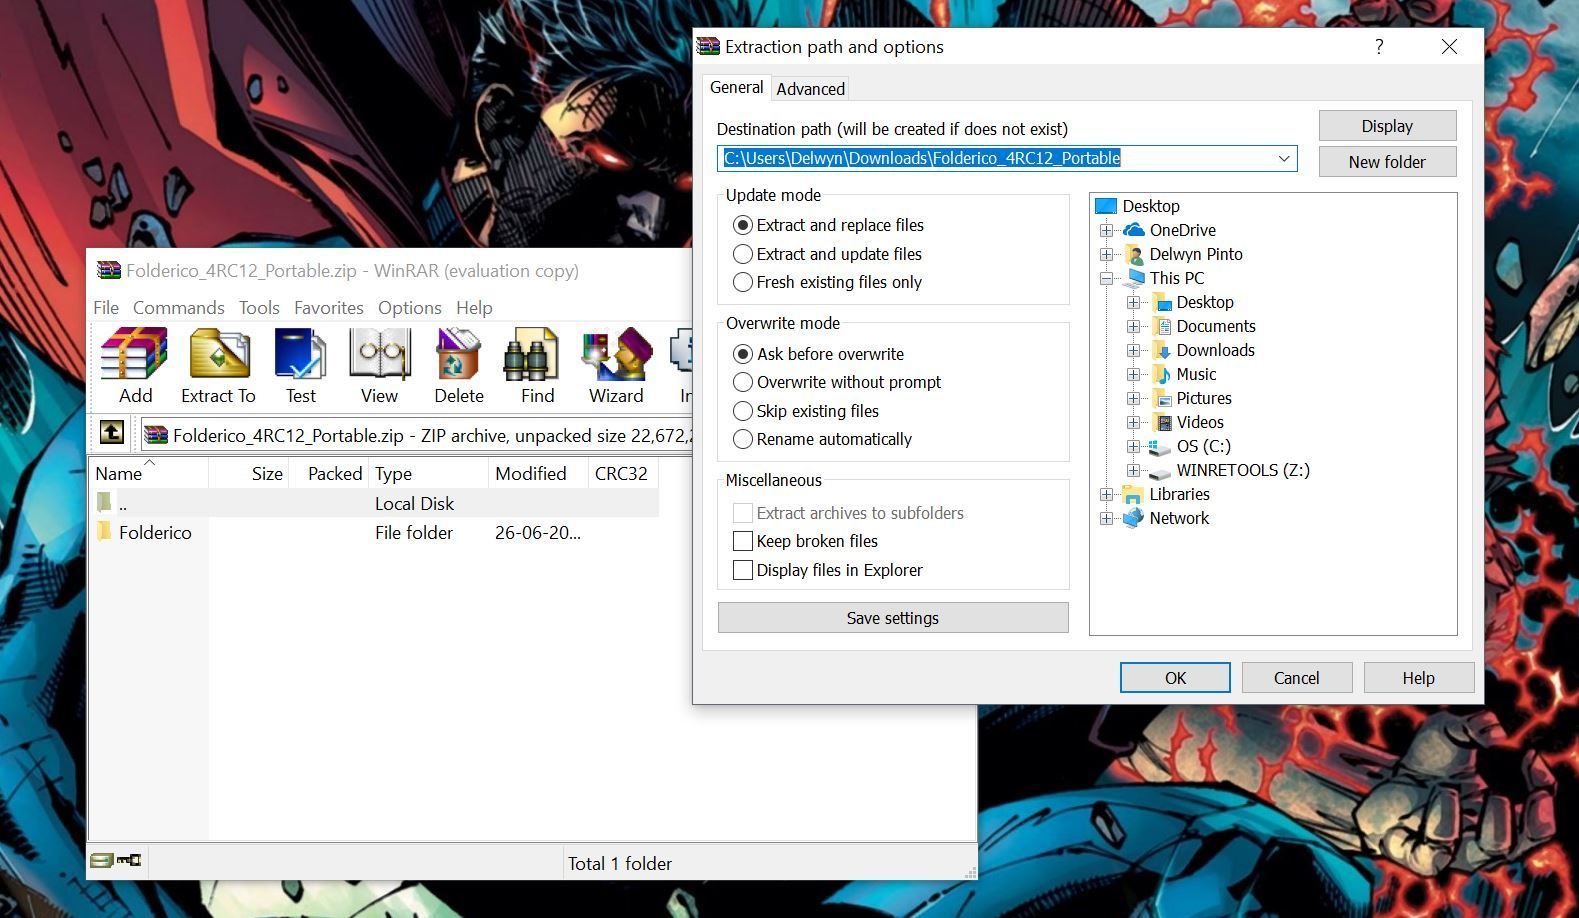
Task: Select the OS (C:) drive icon
Action: tap(1160, 446)
